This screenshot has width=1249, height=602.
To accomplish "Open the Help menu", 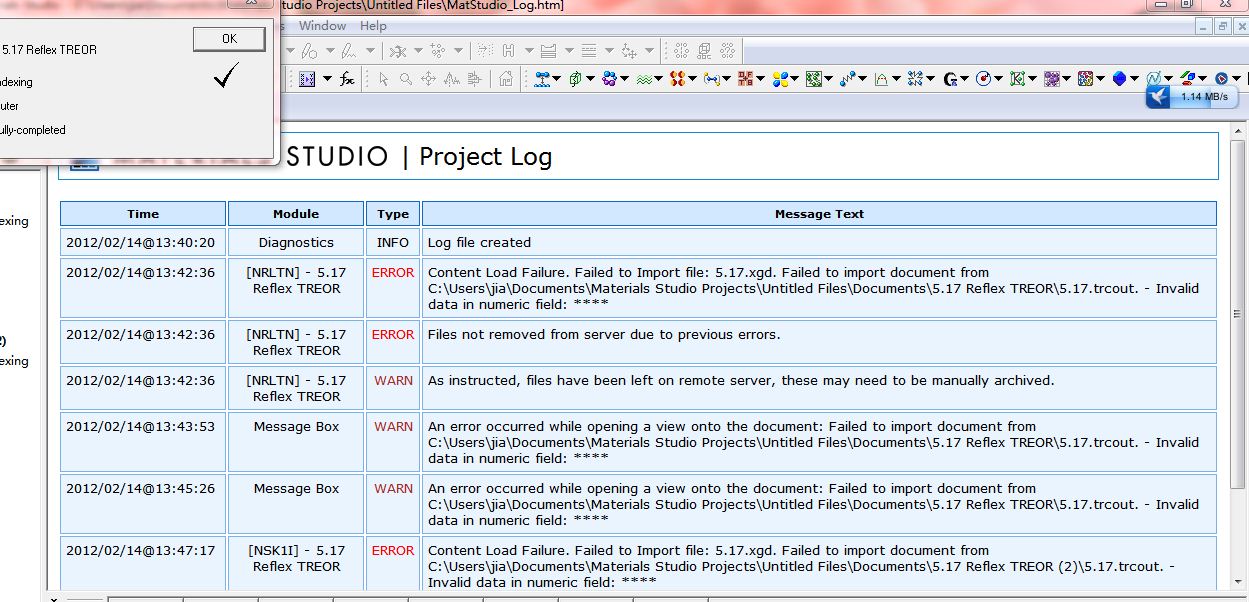I will [x=373, y=26].
